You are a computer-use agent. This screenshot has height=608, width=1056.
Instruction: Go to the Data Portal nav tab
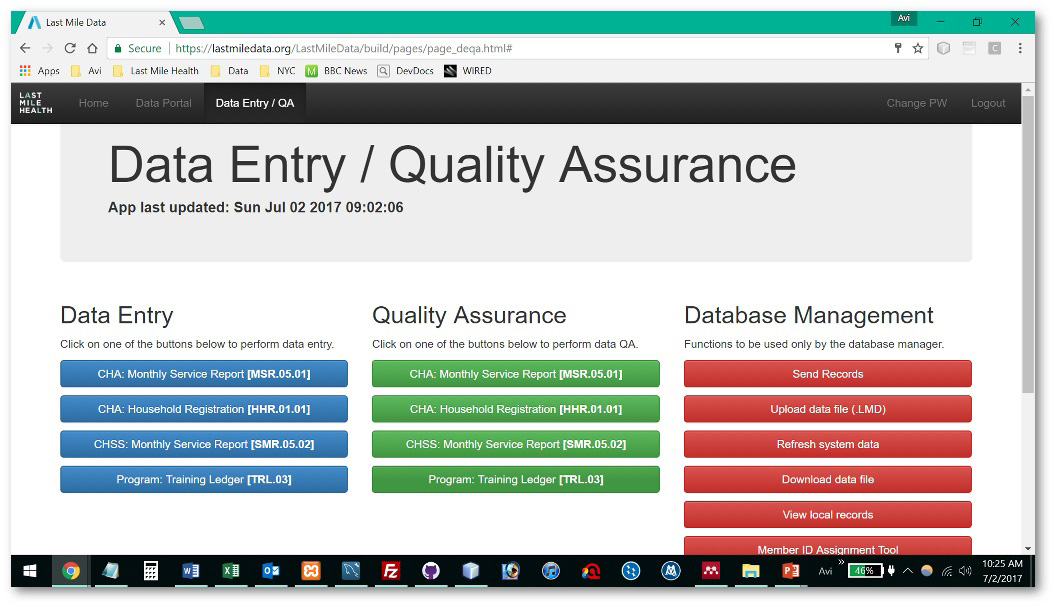(x=163, y=103)
